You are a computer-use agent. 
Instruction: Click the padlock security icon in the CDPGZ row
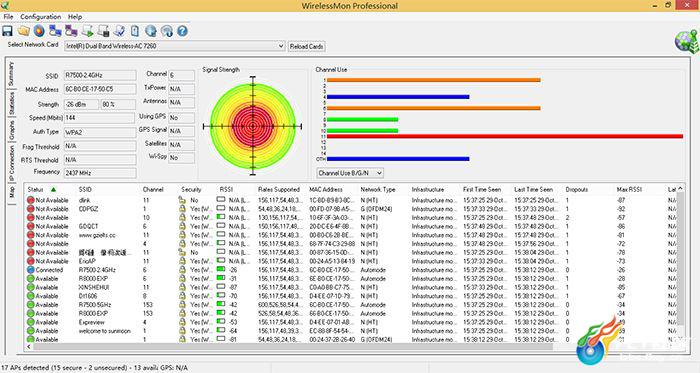coord(182,209)
